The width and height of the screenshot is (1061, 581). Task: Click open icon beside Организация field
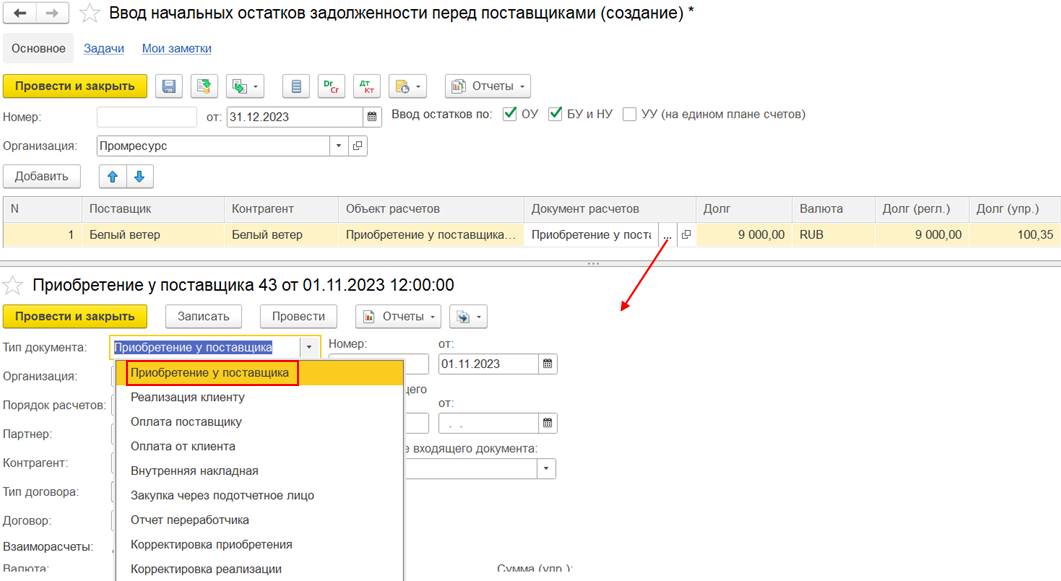tap(358, 146)
